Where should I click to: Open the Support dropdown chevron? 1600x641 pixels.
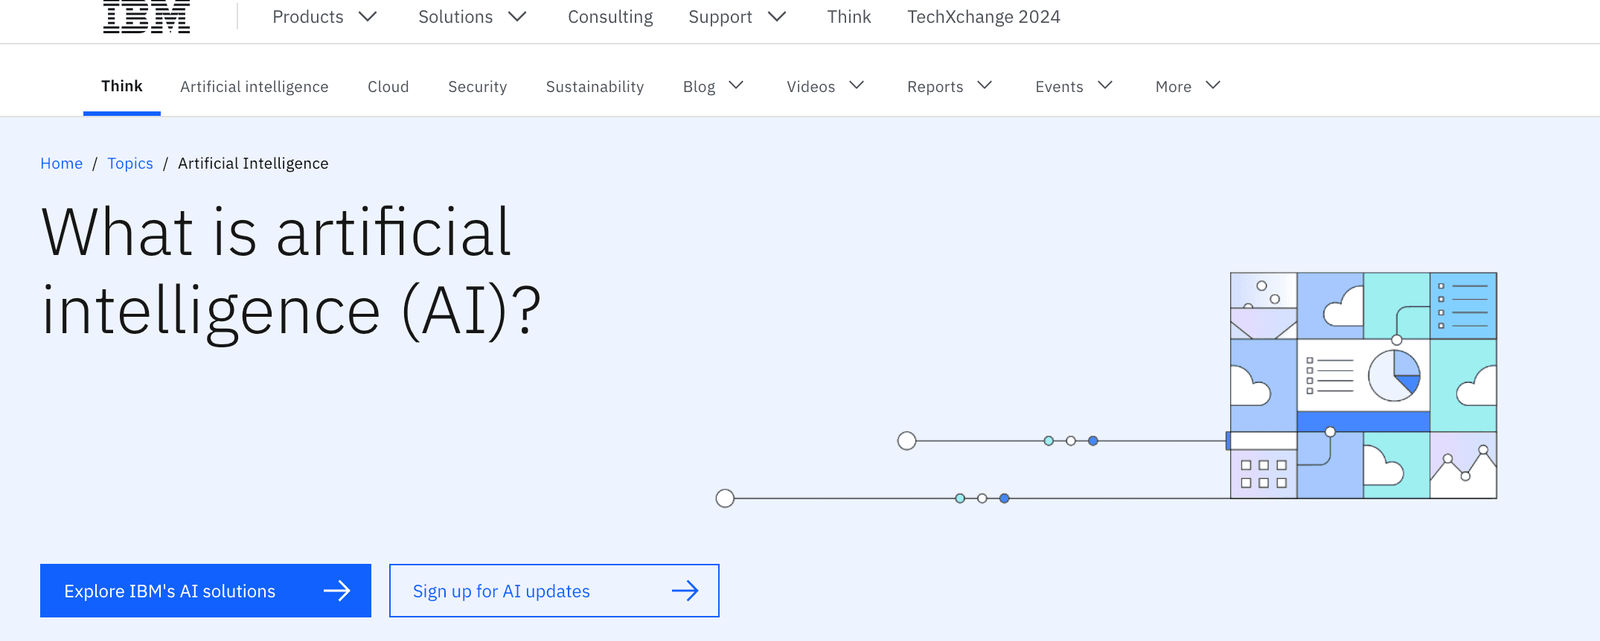[777, 17]
